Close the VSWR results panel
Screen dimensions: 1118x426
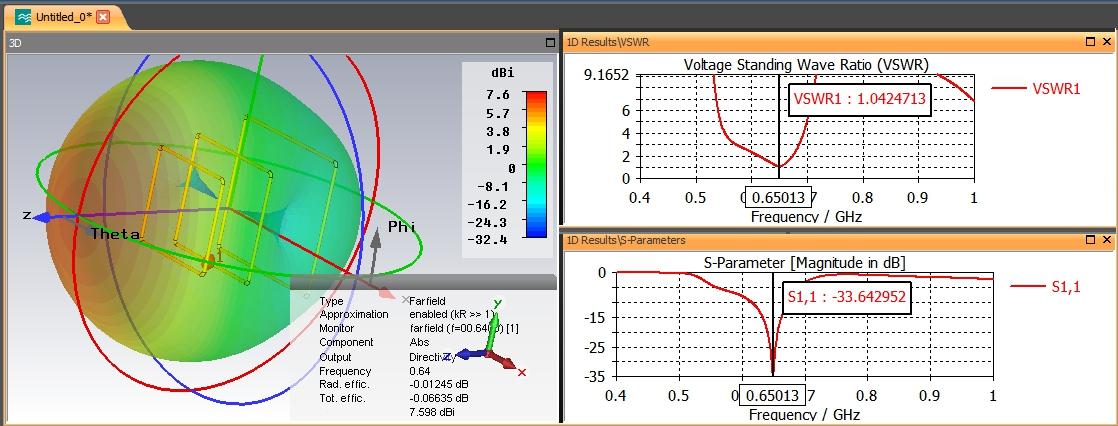coord(1107,42)
